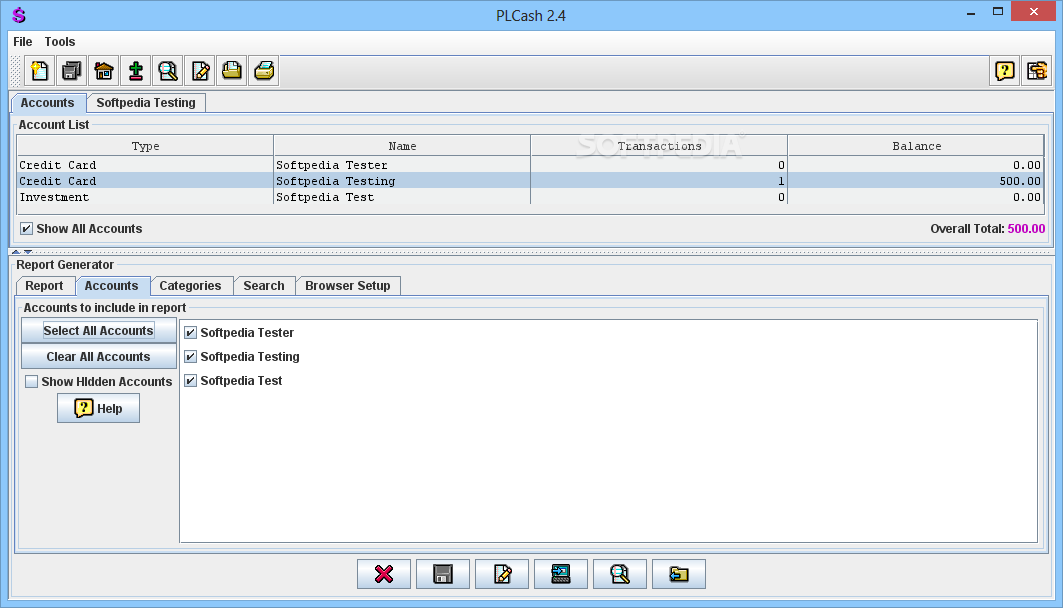Sort by Name column header
1063x608 pixels.
(x=402, y=146)
